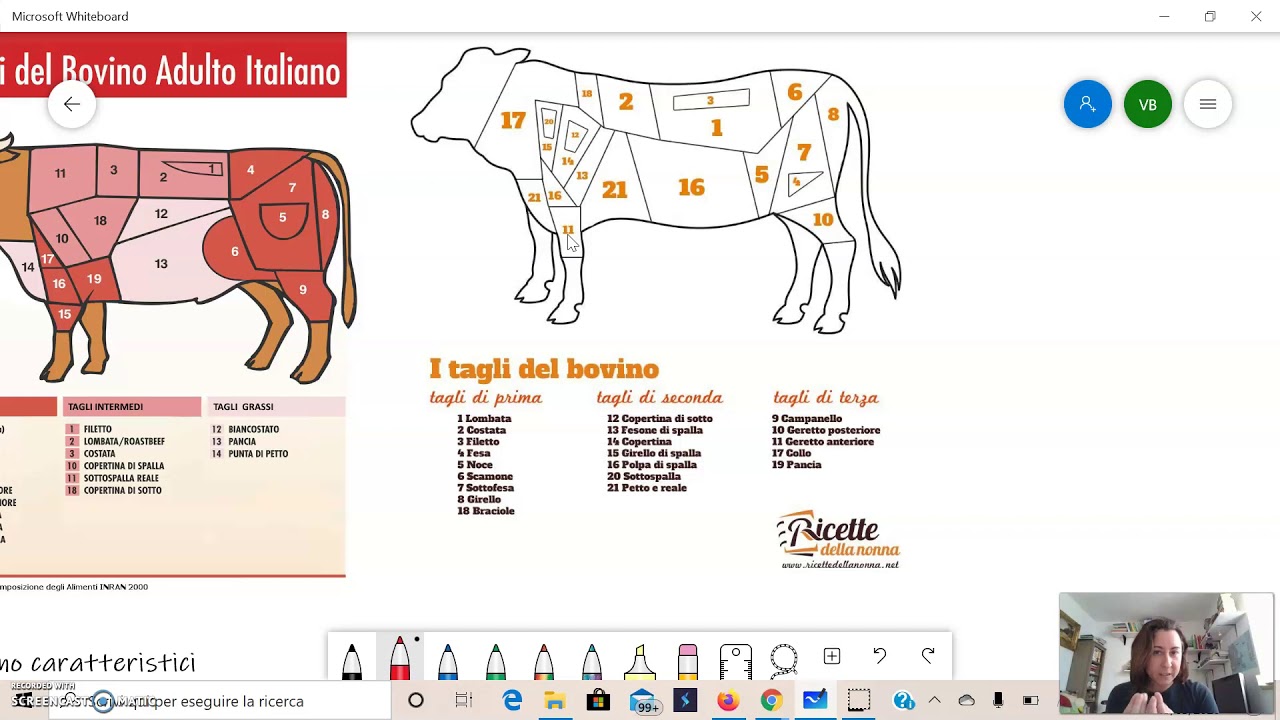Image resolution: width=1280 pixels, height=720 pixels.
Task: Open the add content plus menu
Action: (832, 656)
